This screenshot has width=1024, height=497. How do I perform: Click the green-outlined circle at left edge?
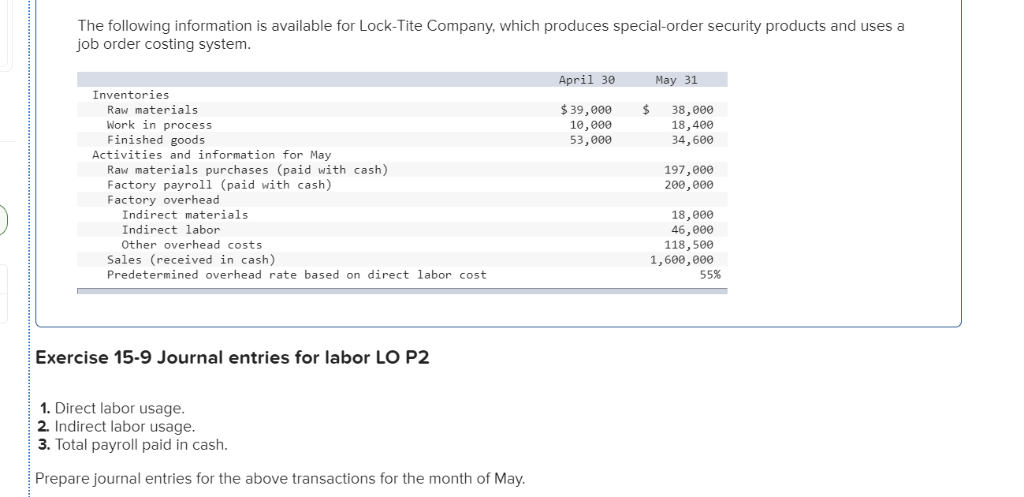[2, 219]
